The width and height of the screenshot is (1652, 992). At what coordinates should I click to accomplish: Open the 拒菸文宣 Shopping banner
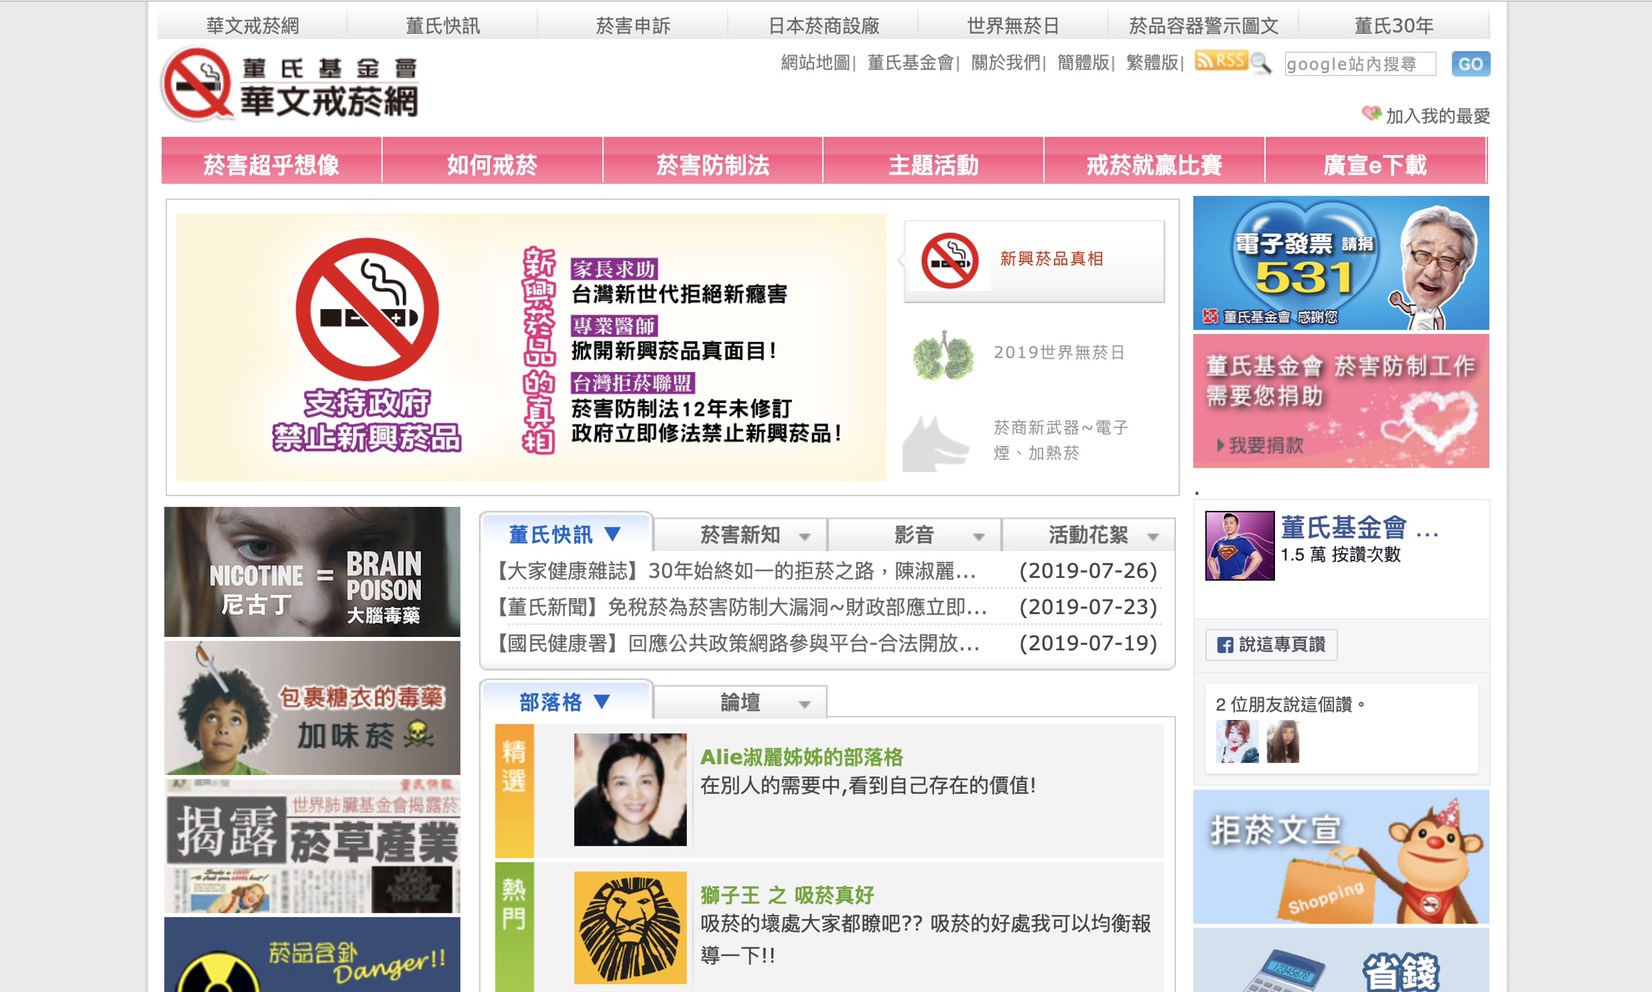(1341, 857)
